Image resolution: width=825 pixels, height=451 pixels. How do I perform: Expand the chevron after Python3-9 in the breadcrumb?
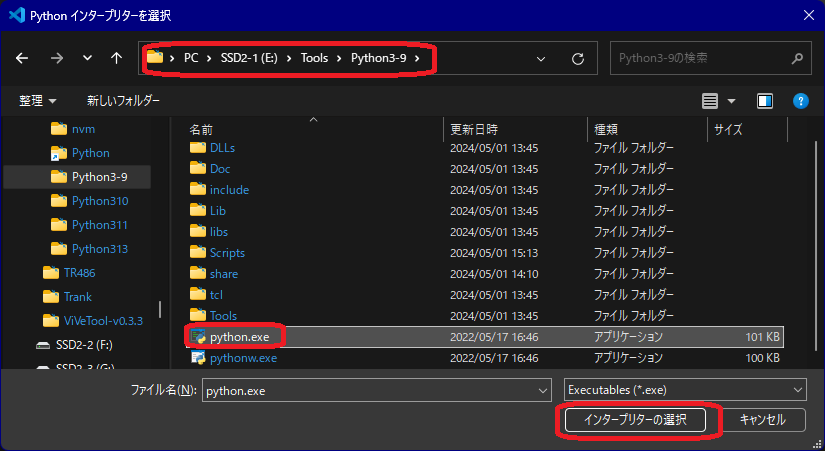point(417,58)
